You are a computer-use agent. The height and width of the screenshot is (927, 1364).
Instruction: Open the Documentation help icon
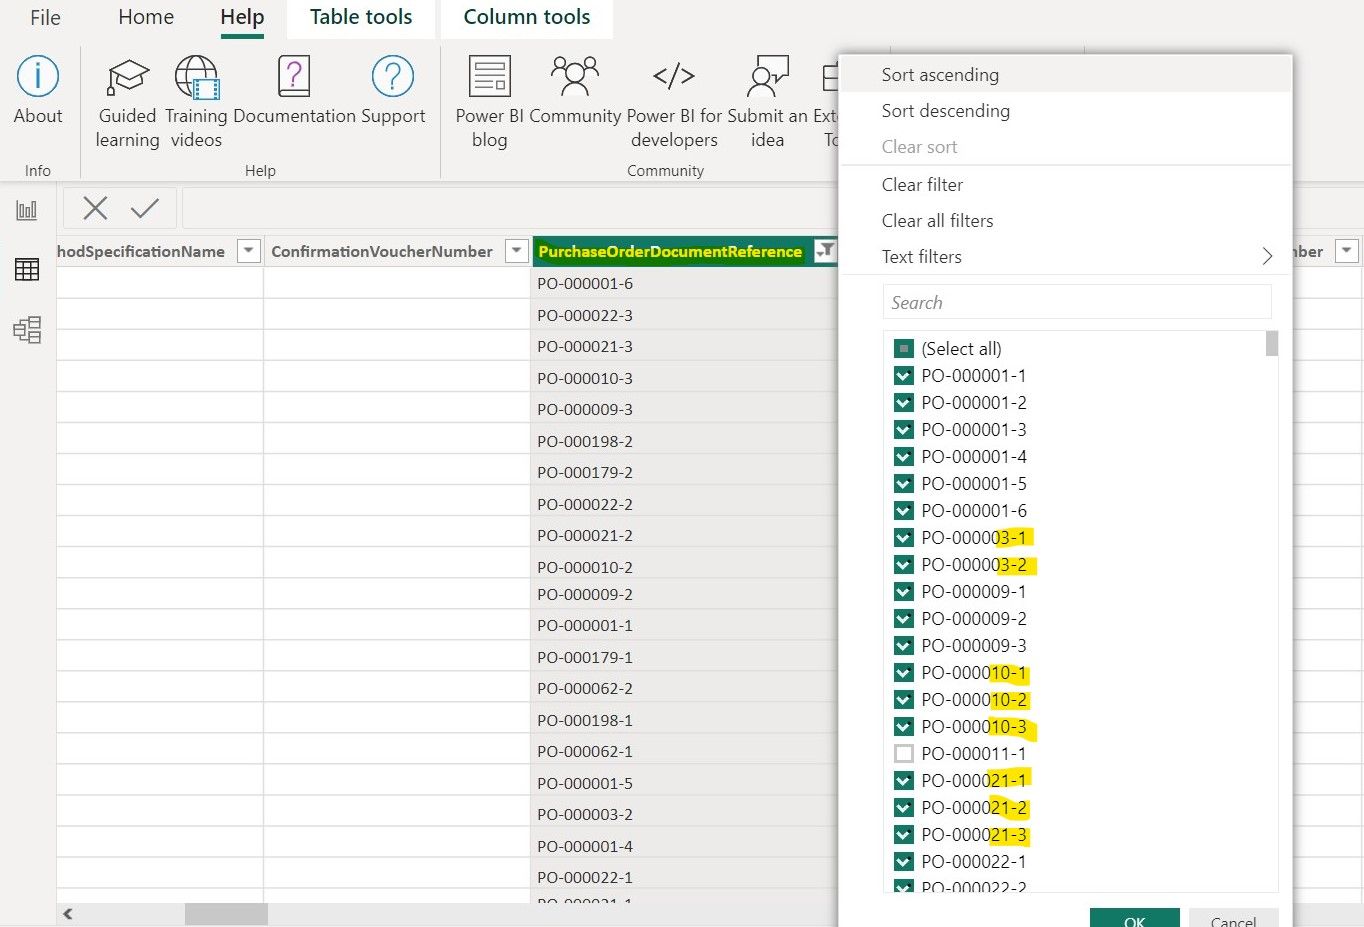(x=294, y=76)
